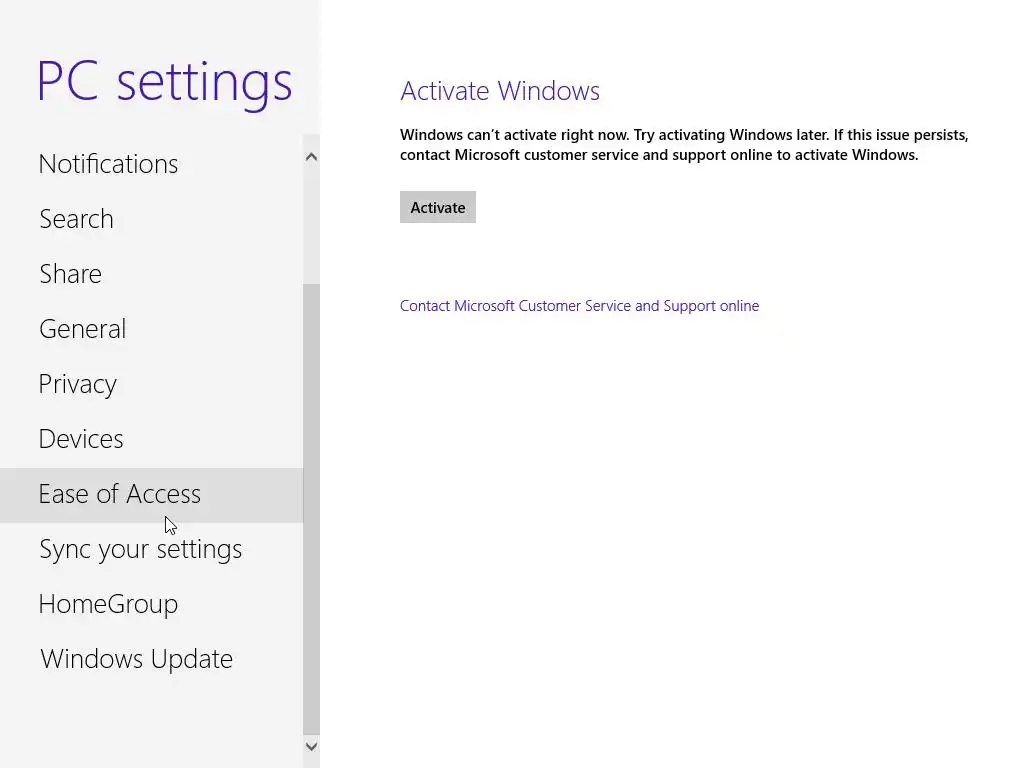The height and width of the screenshot is (768, 1024).
Task: Open Ease of Access settings
Action: pyautogui.click(x=152, y=494)
